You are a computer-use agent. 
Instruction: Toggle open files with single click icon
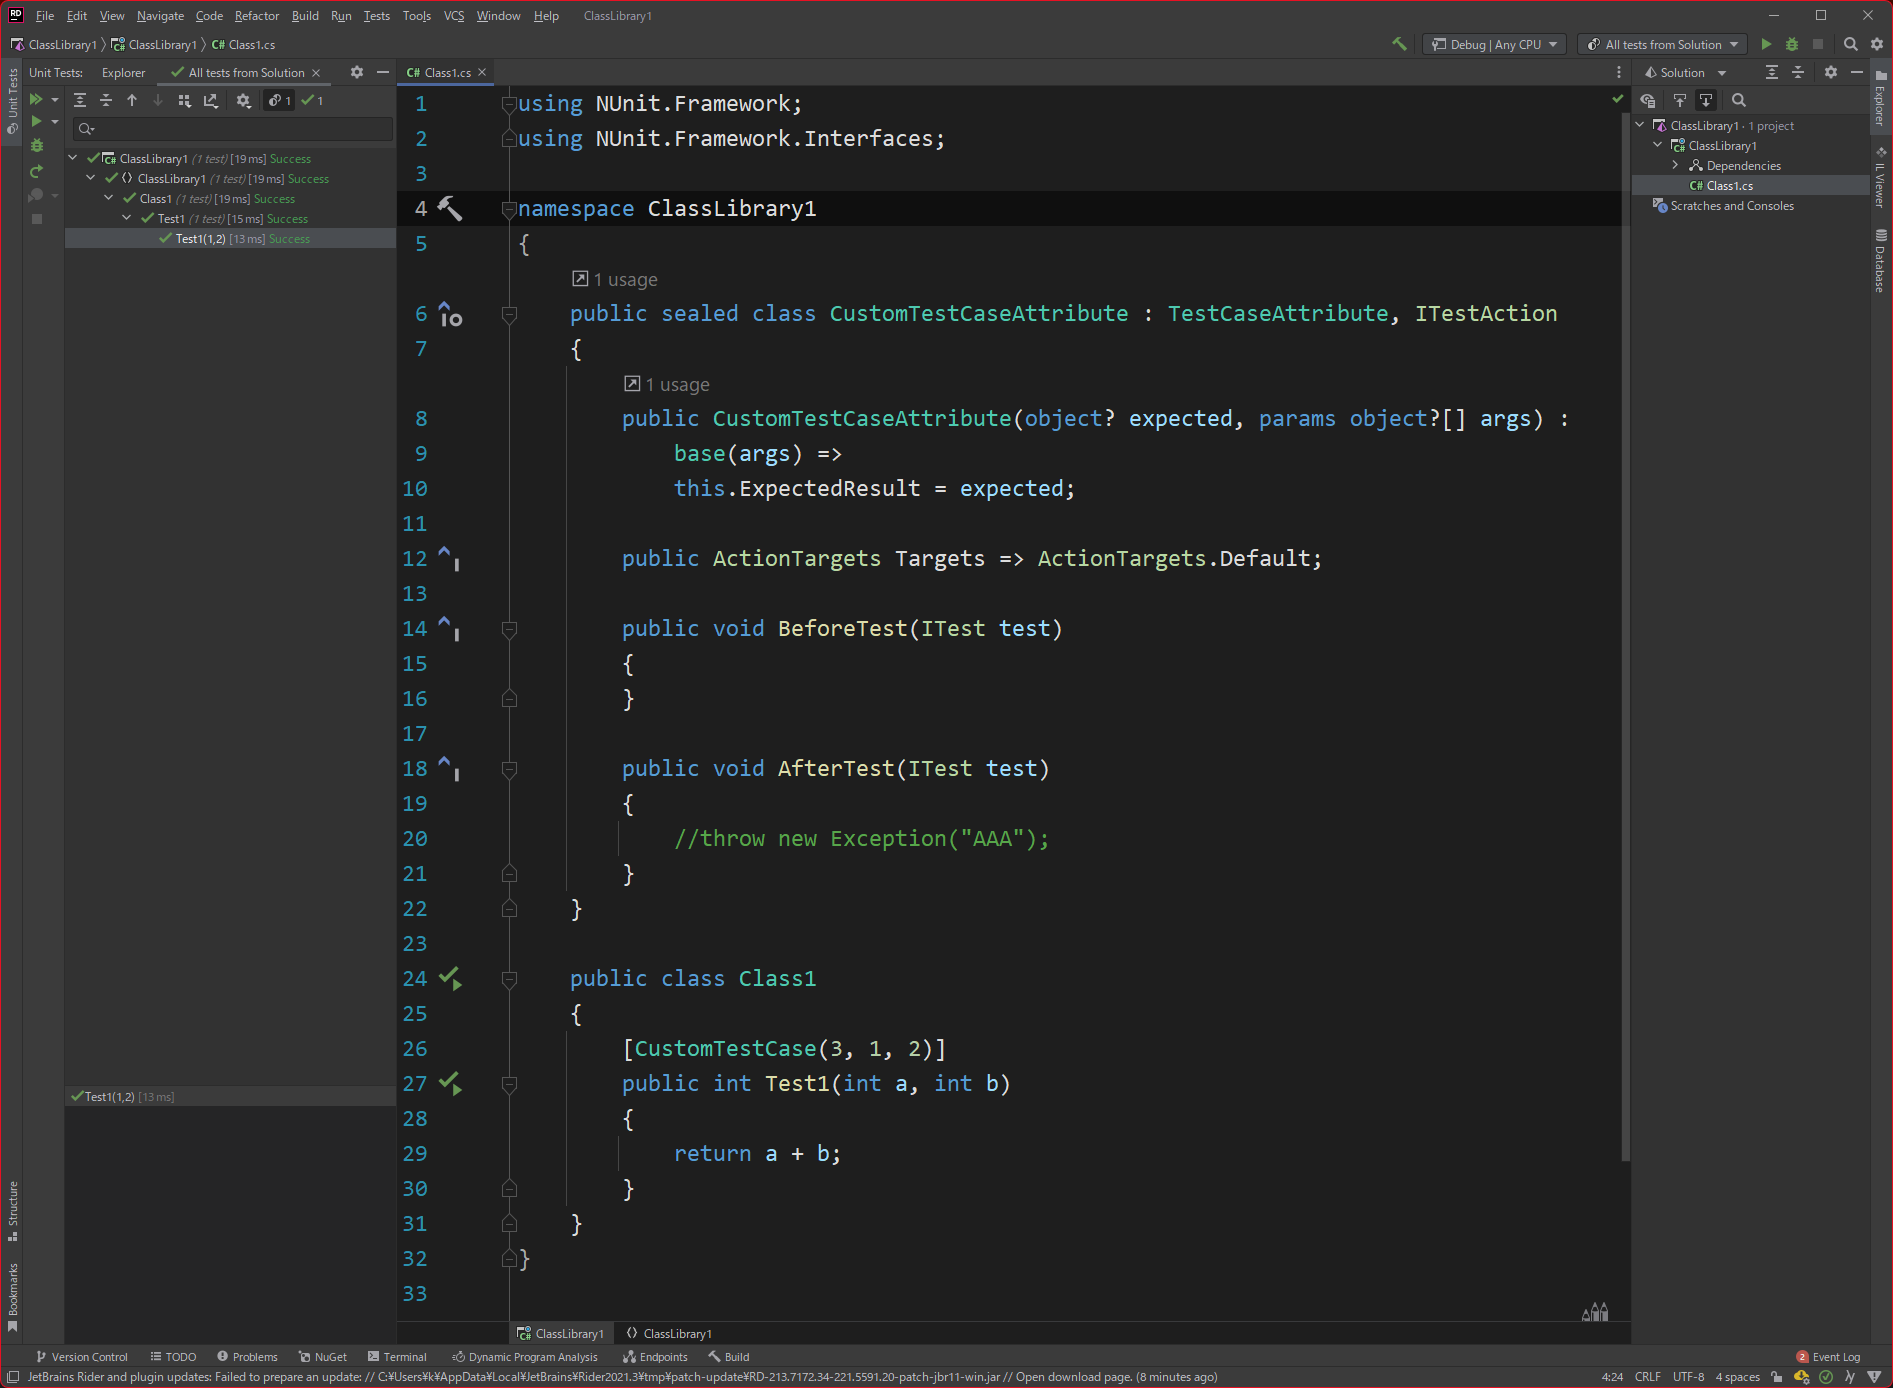(1680, 100)
